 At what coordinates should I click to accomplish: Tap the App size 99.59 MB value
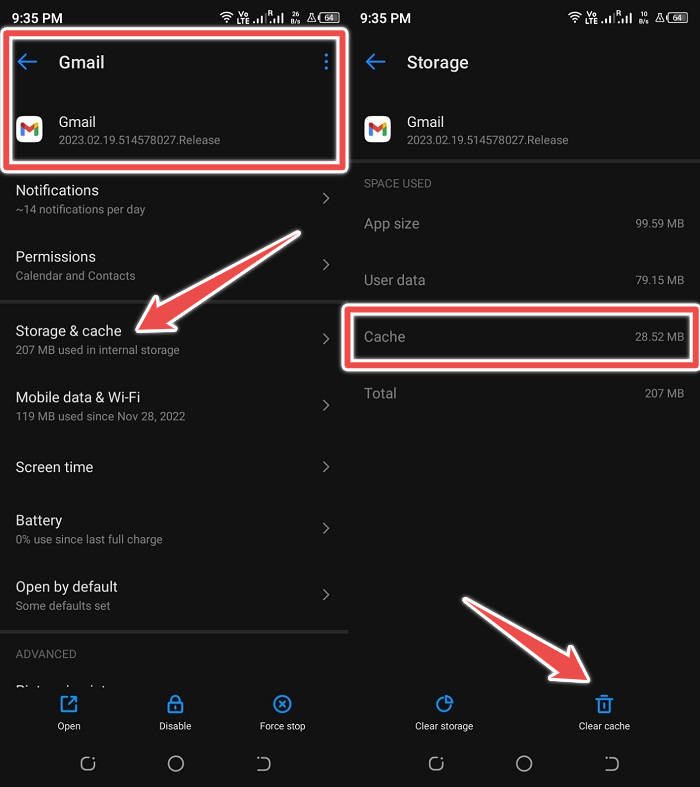[659, 223]
